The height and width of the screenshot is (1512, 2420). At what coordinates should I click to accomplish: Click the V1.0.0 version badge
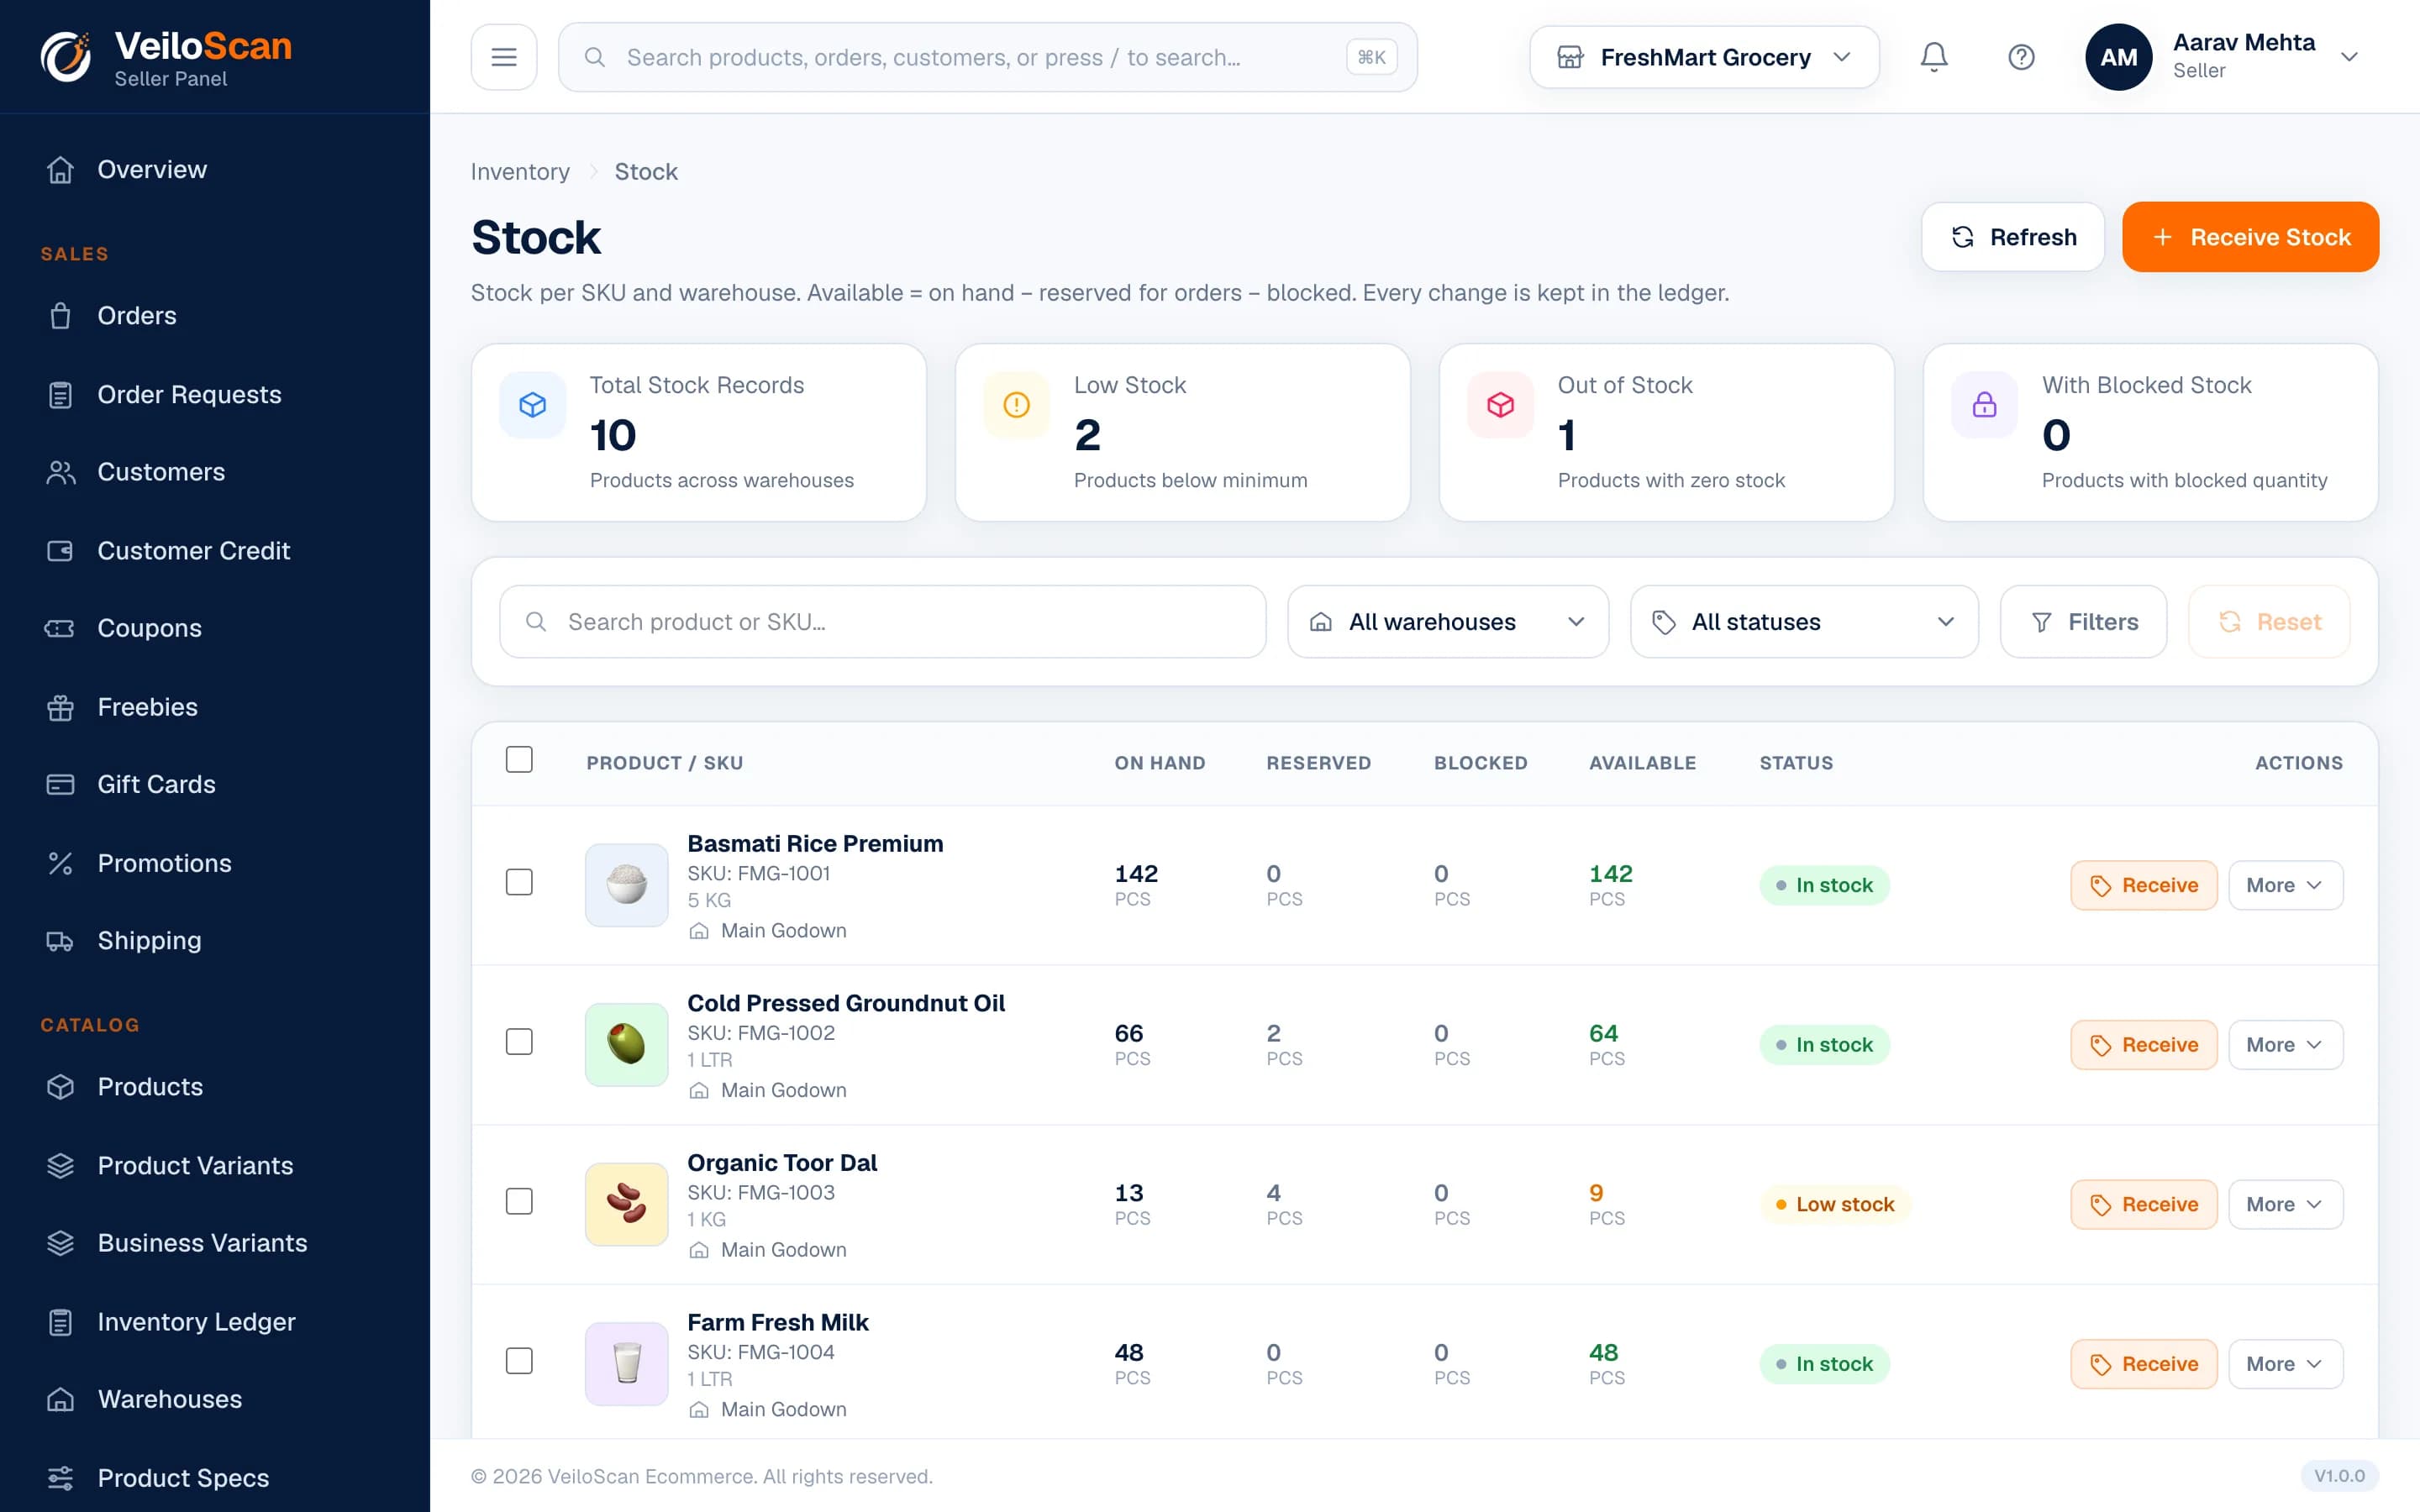click(x=2339, y=1476)
